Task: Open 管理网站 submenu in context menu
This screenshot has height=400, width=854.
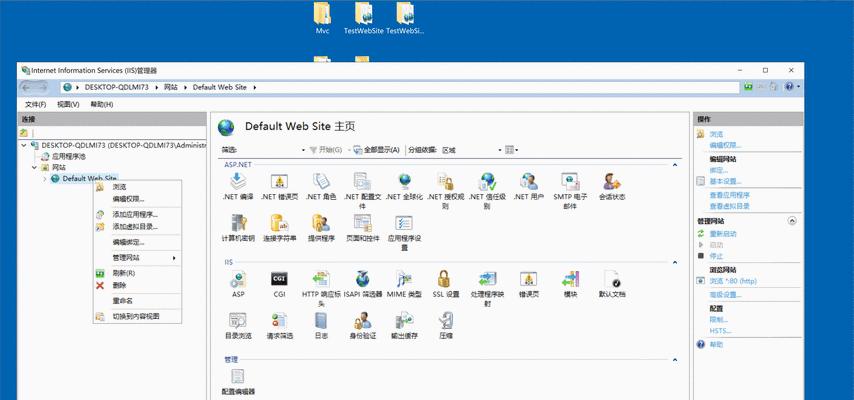Action: click(x=137, y=258)
